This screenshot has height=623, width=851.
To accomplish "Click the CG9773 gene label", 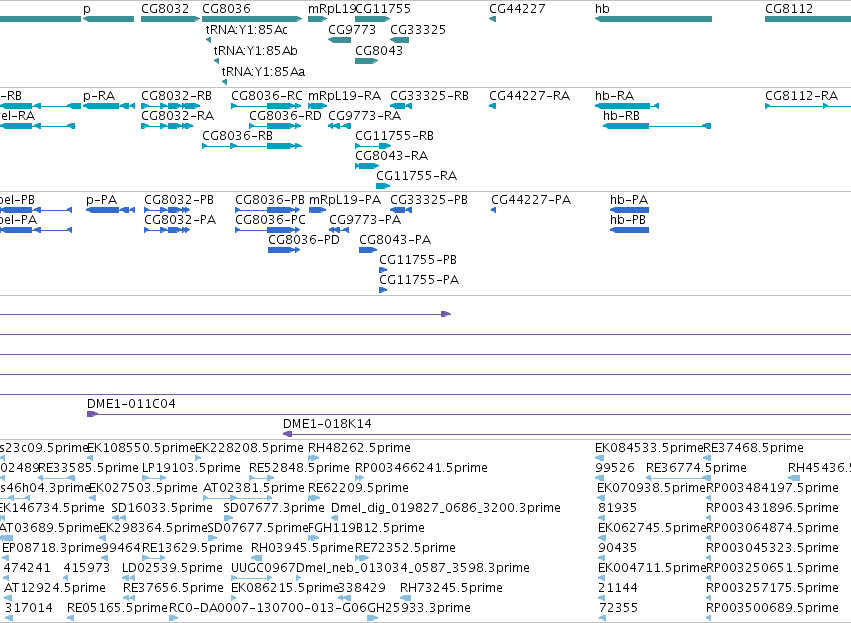I will [x=352, y=30].
